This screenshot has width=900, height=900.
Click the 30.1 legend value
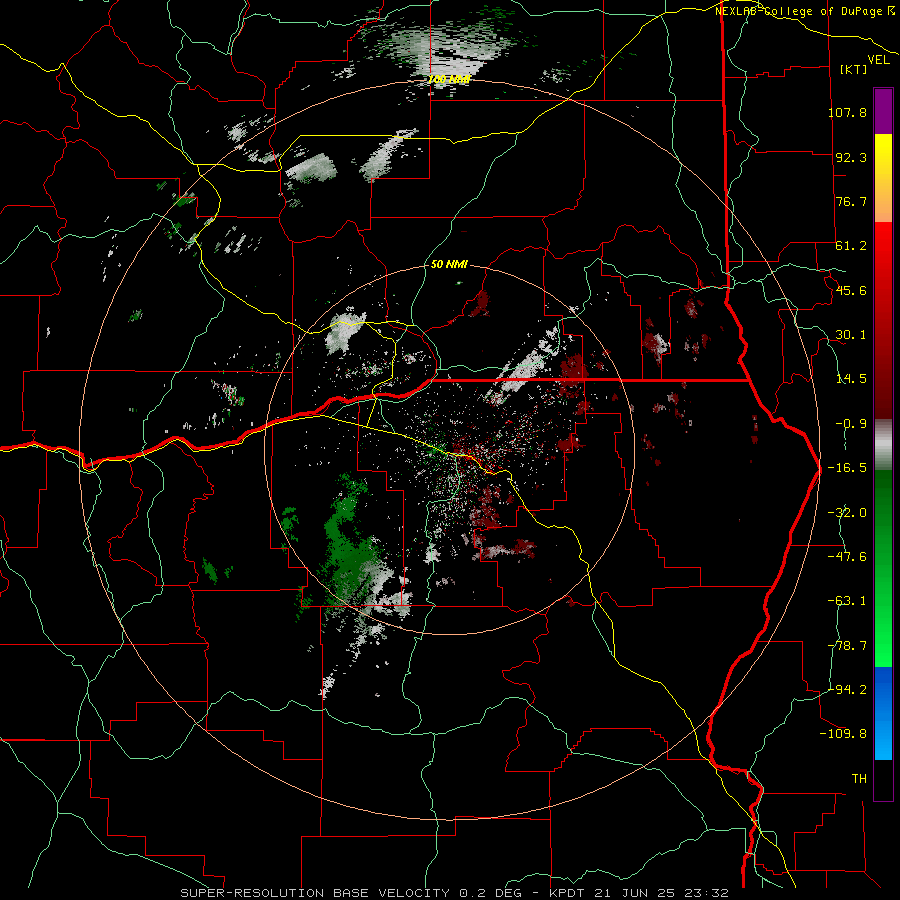pyautogui.click(x=851, y=335)
